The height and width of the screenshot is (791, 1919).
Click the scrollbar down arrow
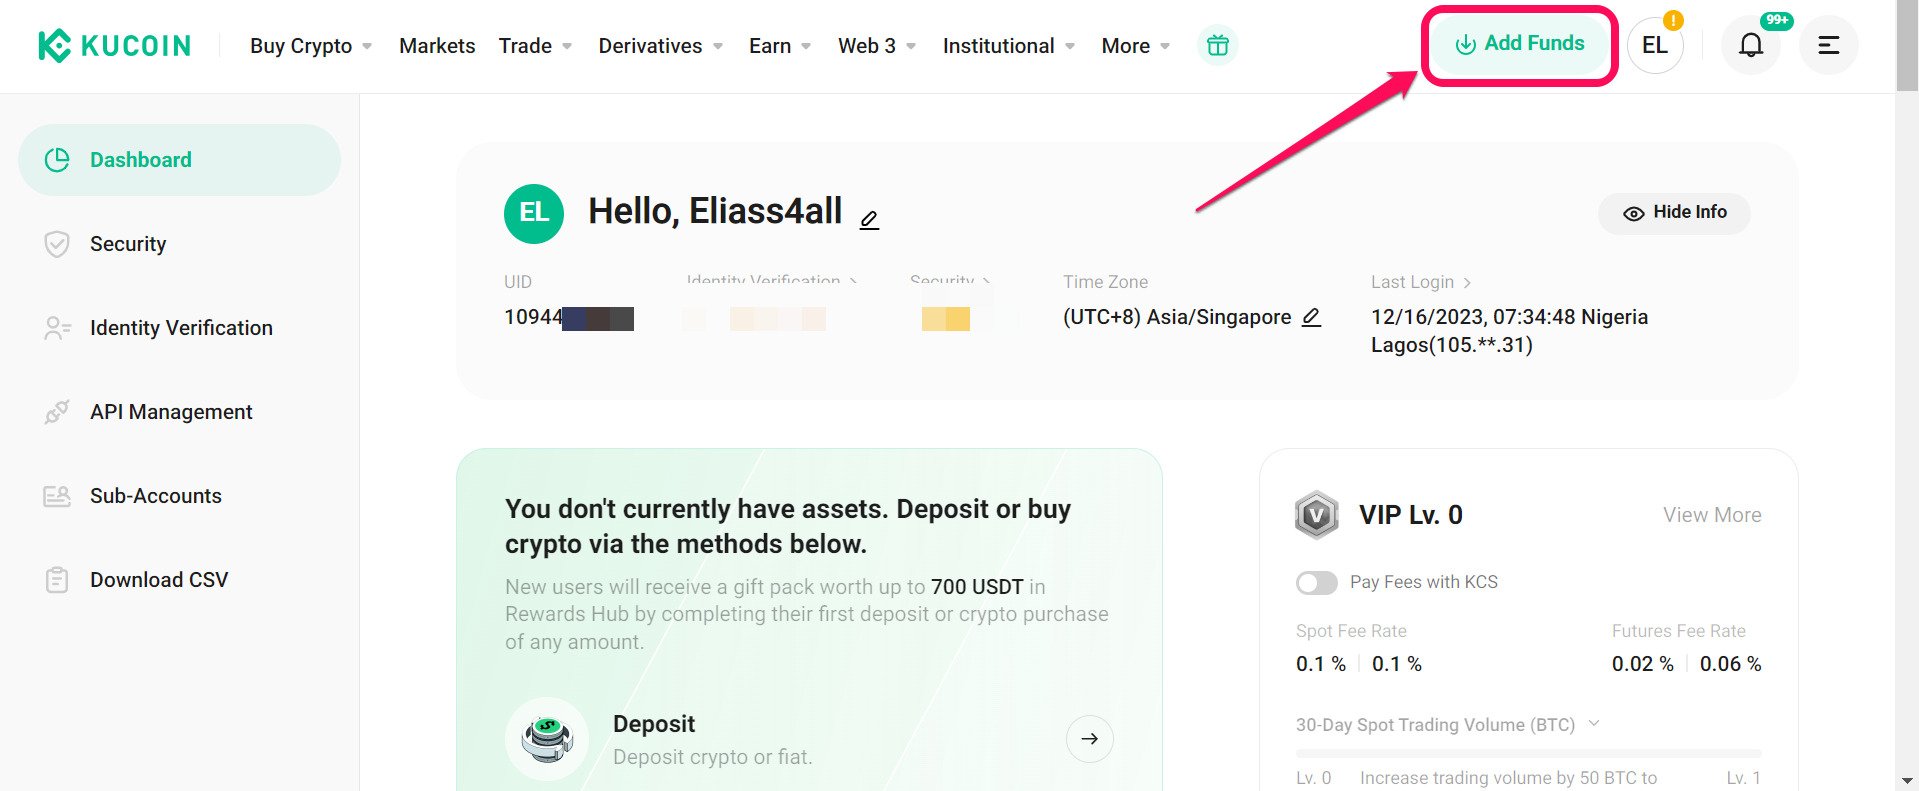pos(1907,780)
